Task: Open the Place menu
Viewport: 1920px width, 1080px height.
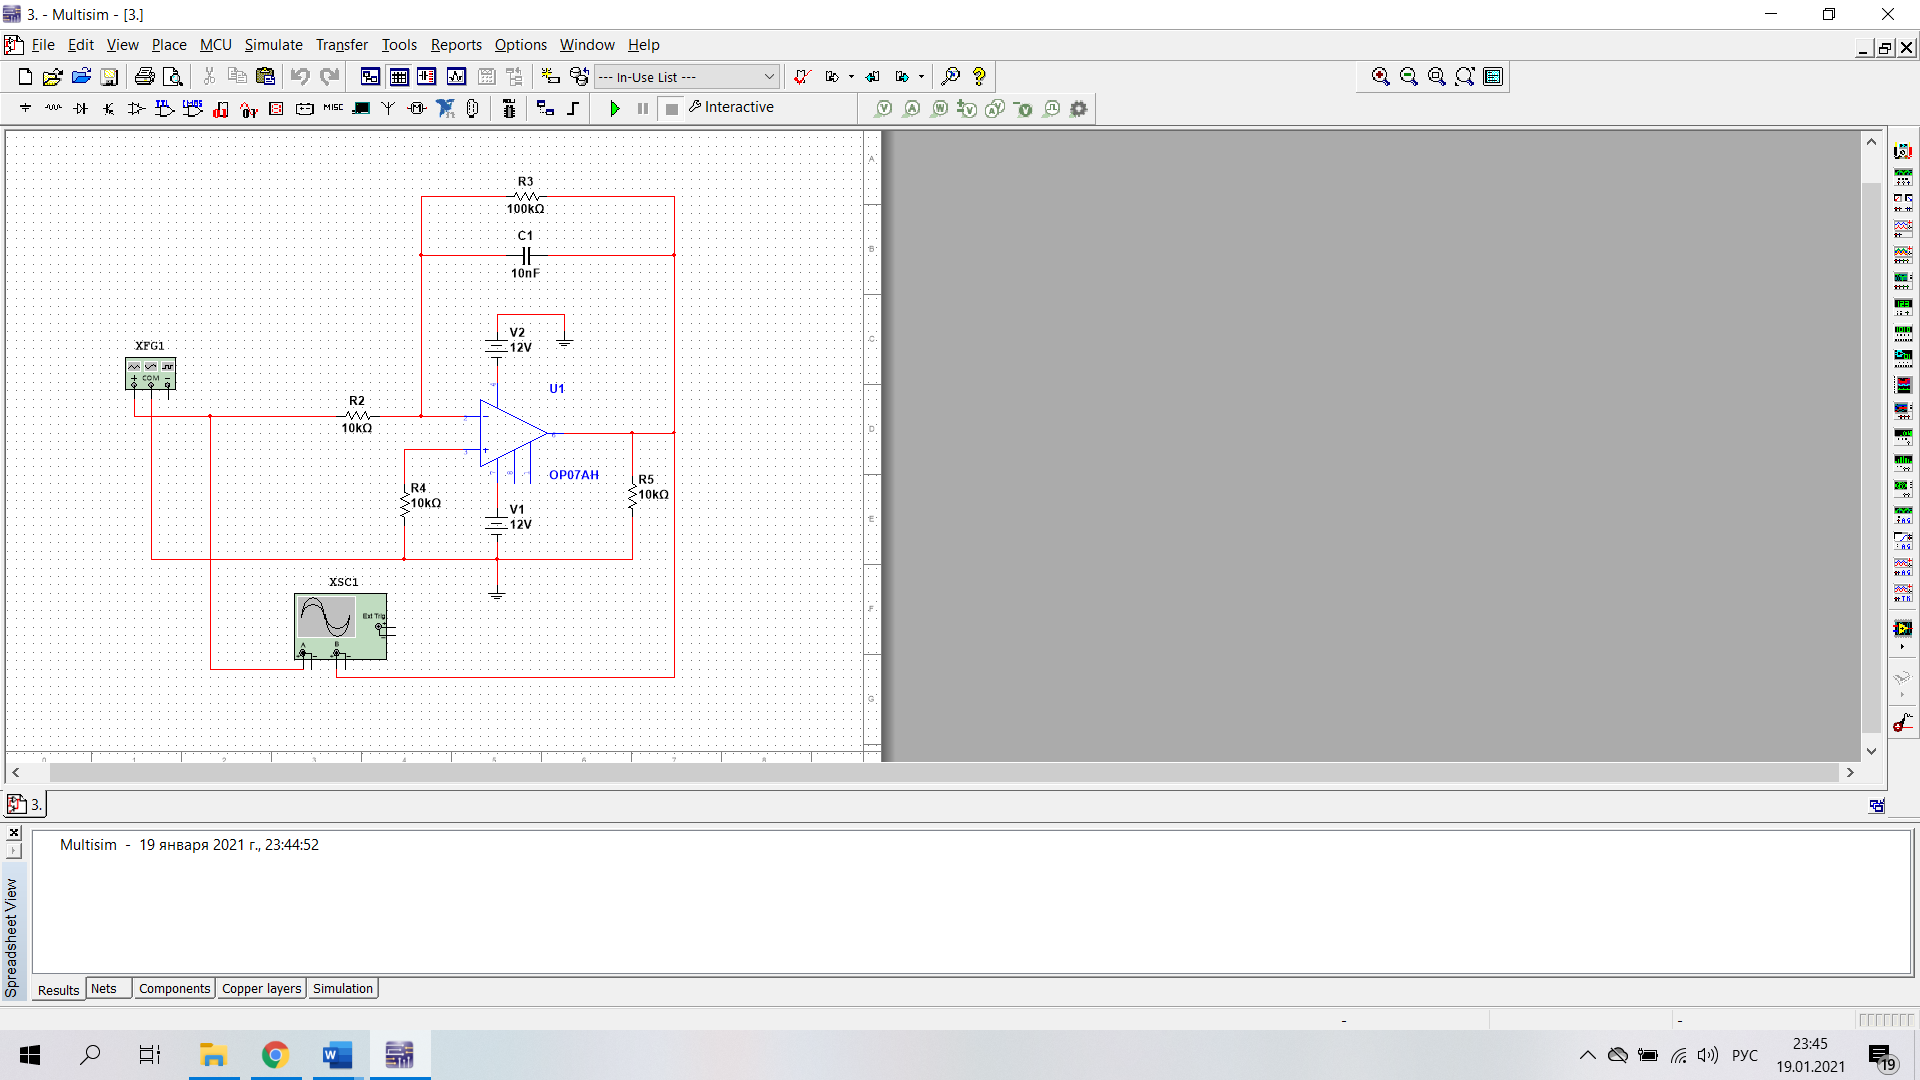Action: click(169, 45)
